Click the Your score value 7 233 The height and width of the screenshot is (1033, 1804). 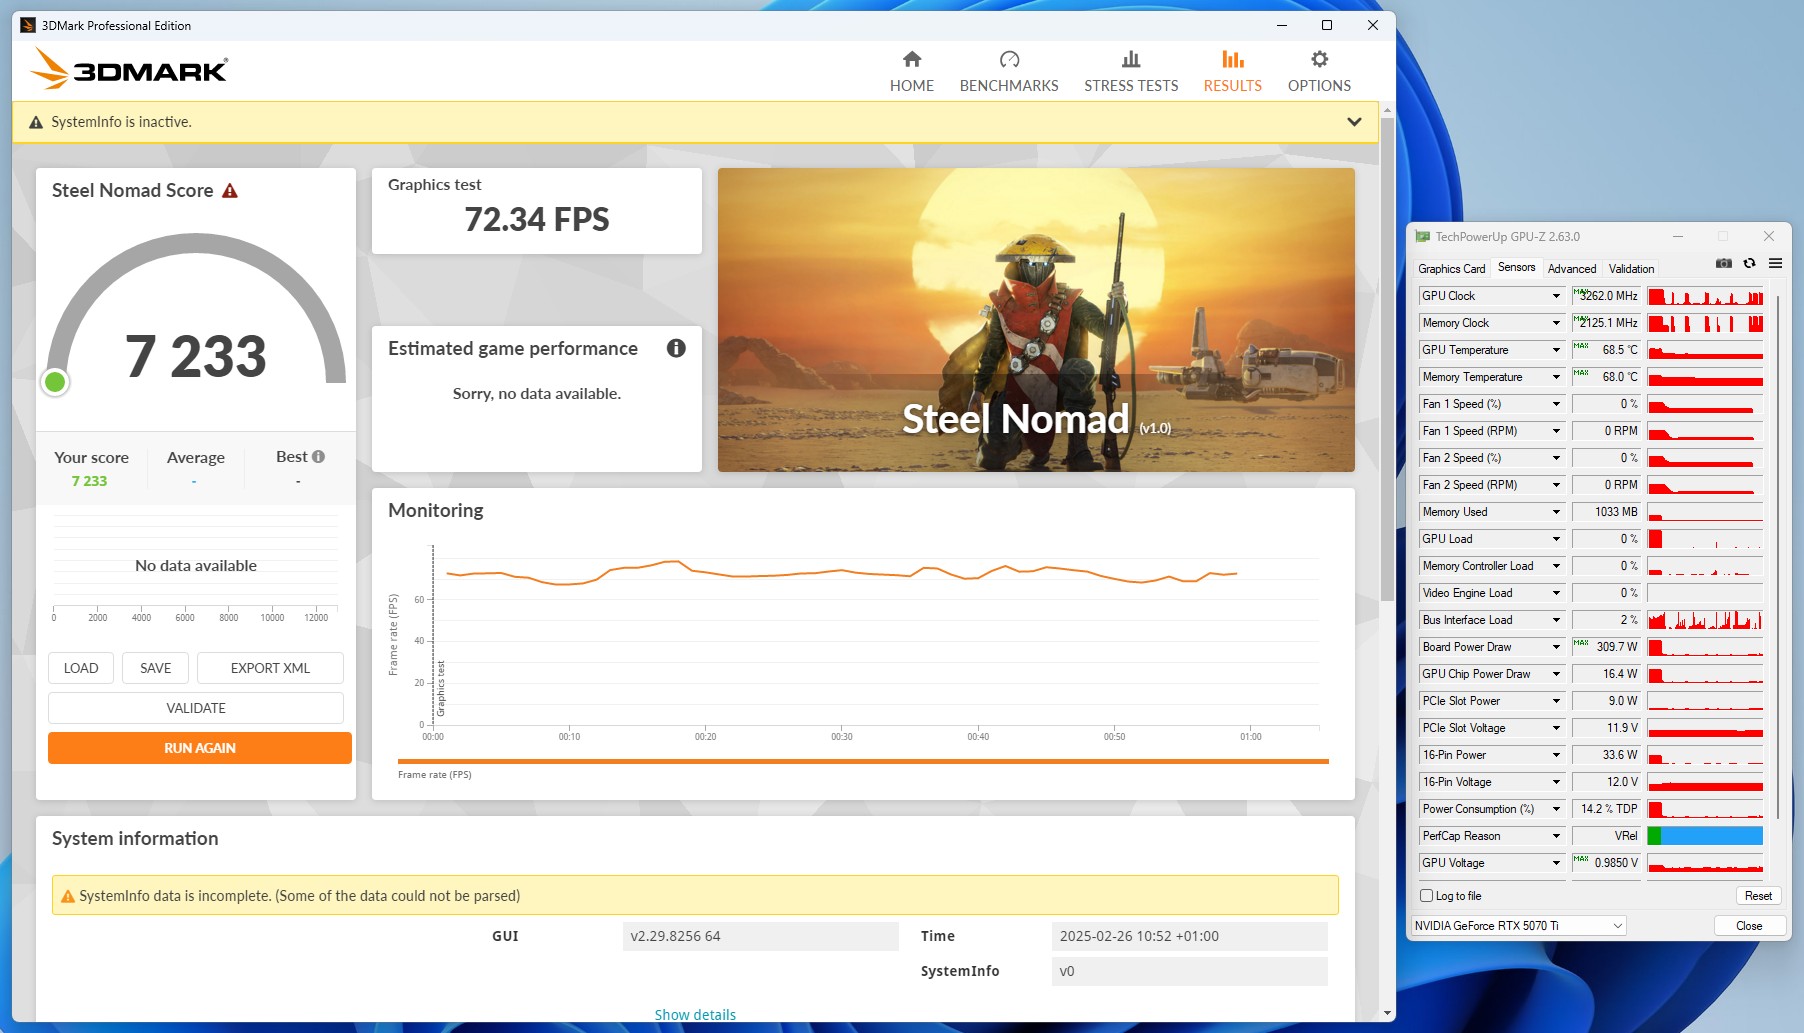(89, 481)
